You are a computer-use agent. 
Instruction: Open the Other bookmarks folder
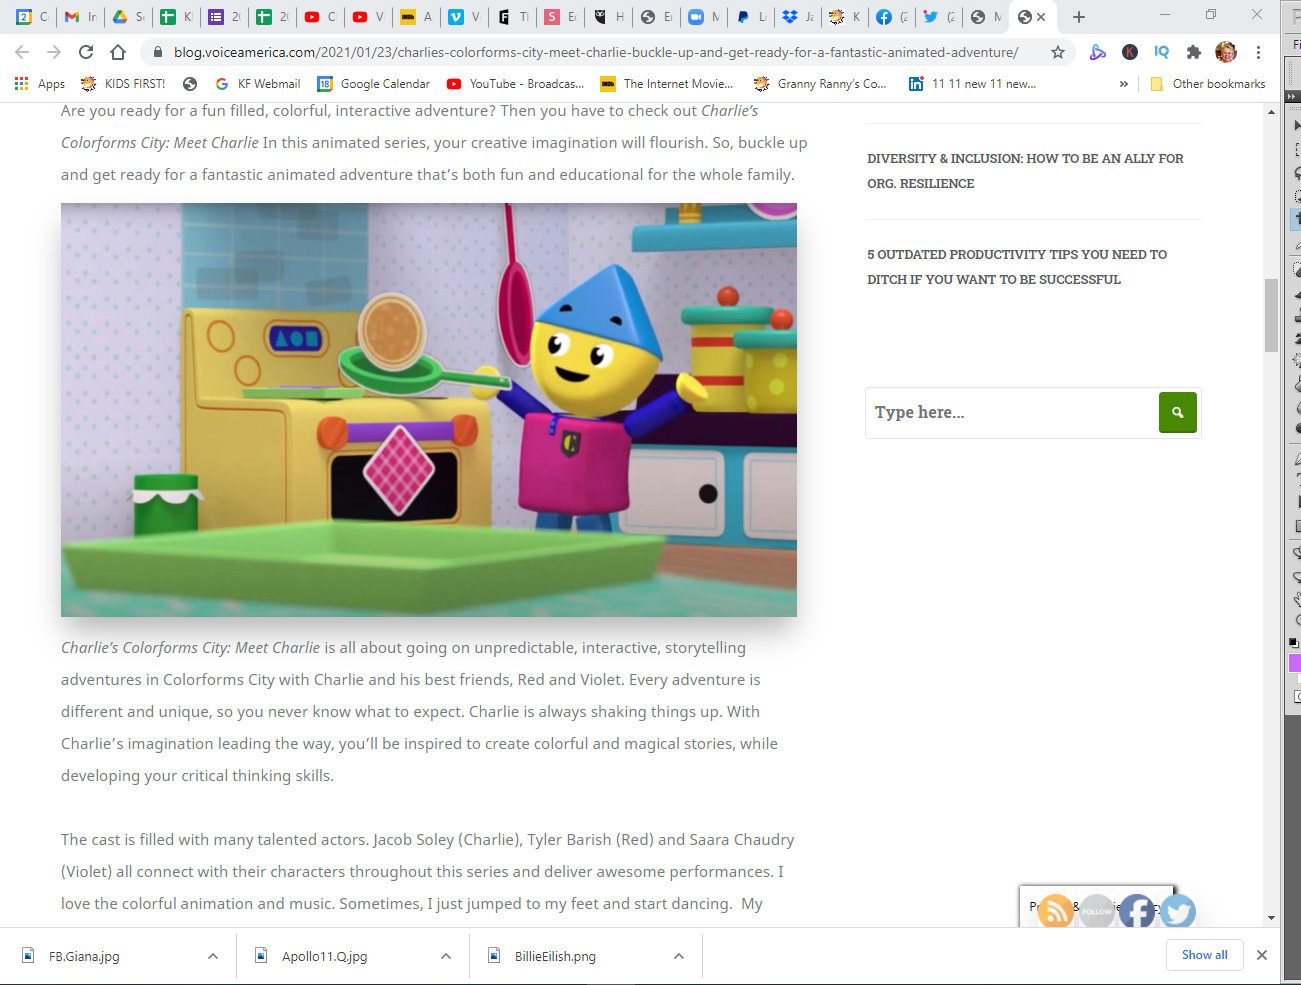pos(1208,84)
